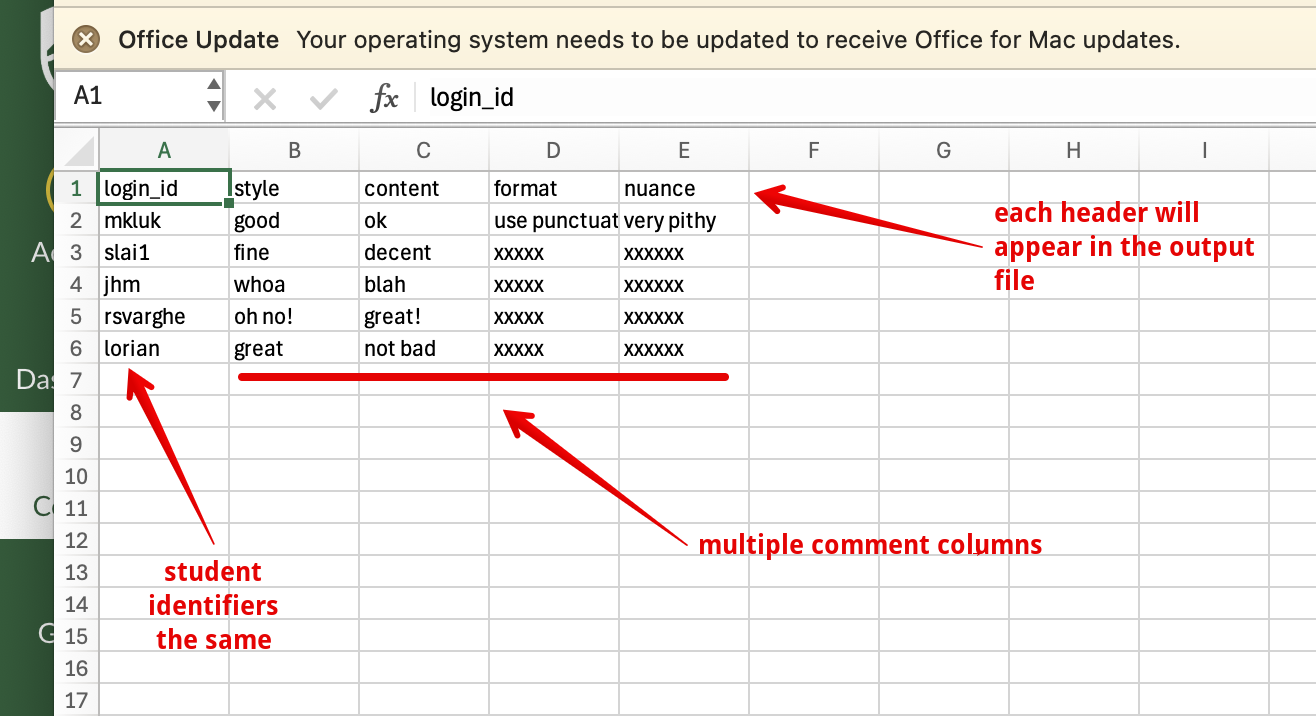Select row 1 header
1316x716 pixels.
point(77,189)
